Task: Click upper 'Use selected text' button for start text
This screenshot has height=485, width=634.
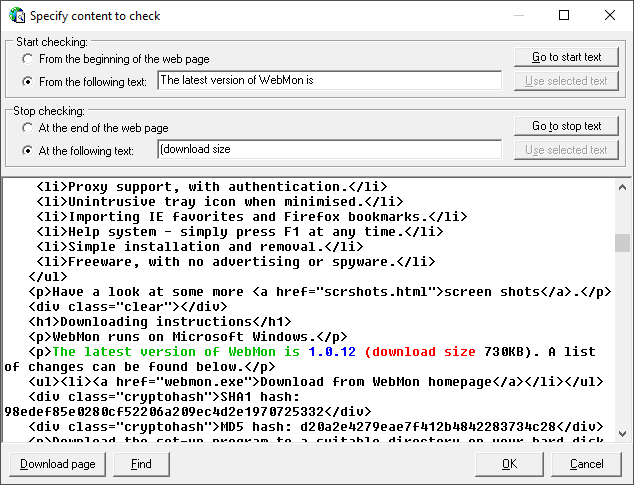Action: pos(566,81)
